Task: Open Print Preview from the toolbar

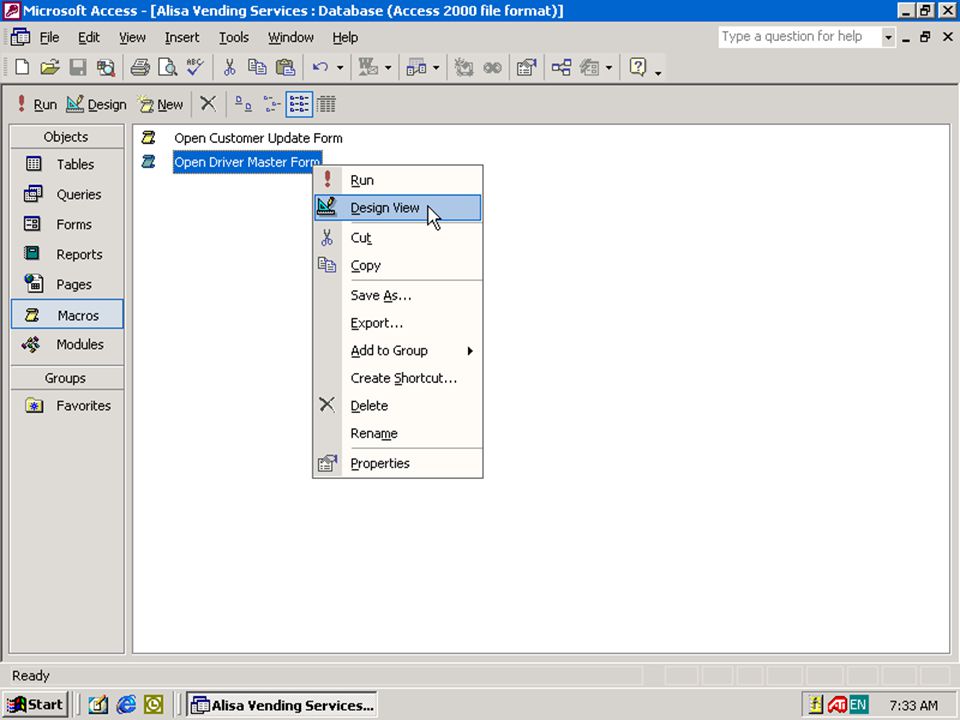Action: click(x=167, y=67)
